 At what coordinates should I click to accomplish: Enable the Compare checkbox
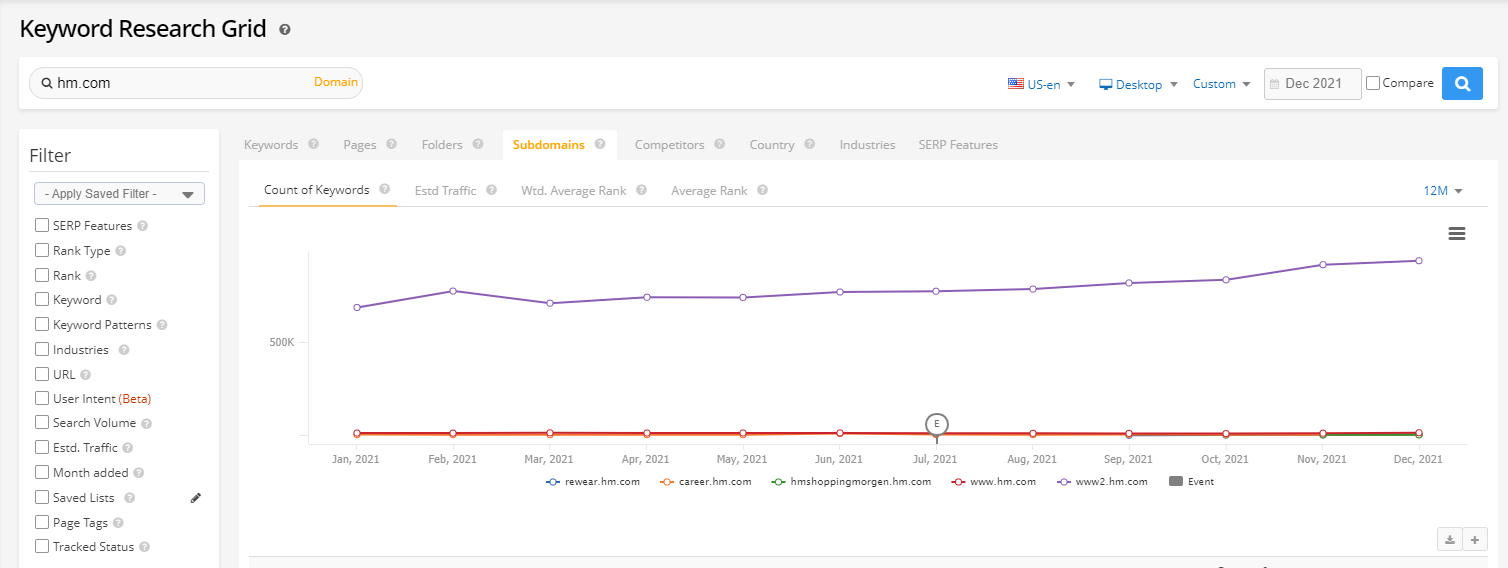coord(1373,83)
